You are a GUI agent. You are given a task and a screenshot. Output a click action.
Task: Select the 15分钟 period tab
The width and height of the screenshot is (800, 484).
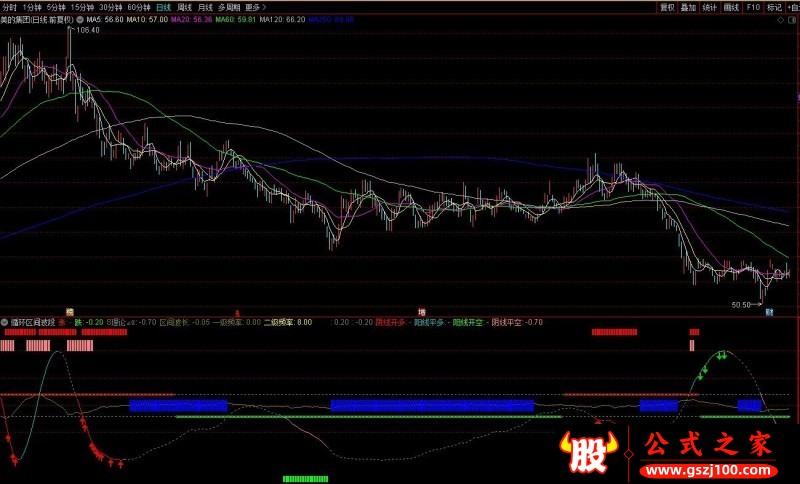click(82, 7)
